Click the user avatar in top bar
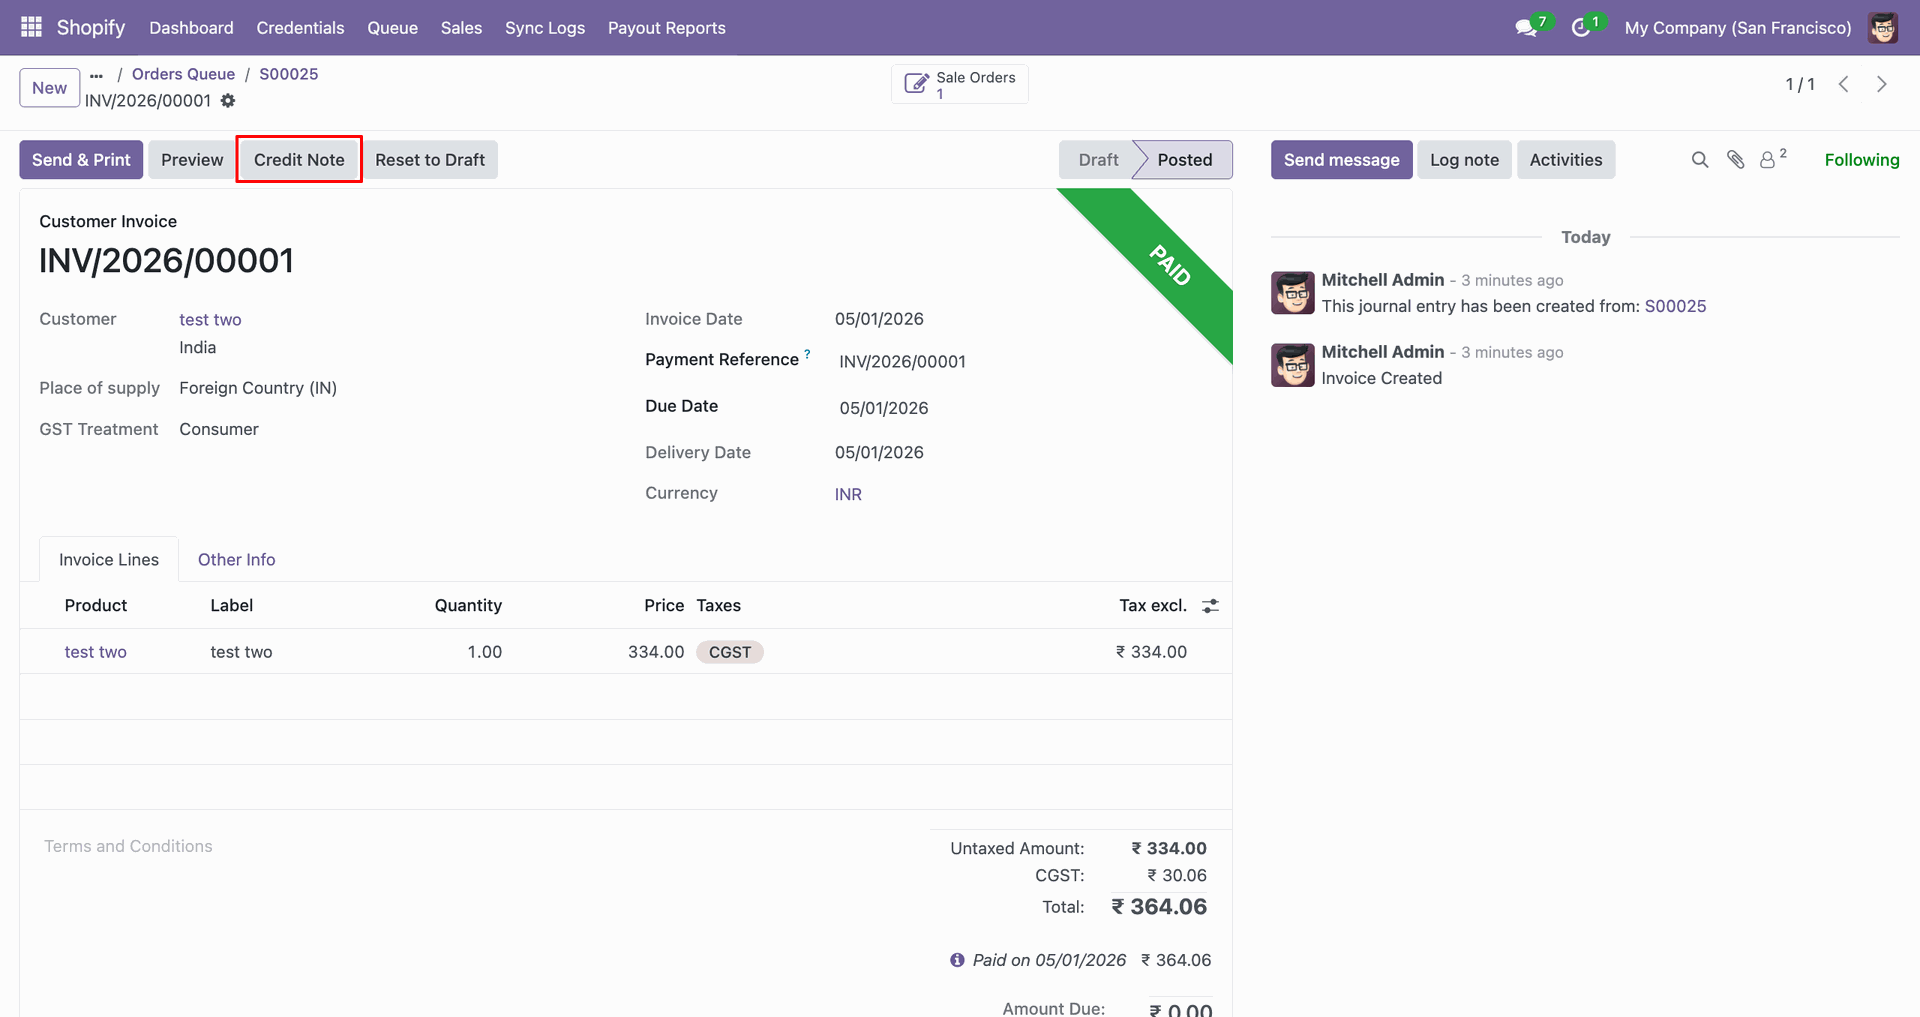Viewport: 1920px width, 1017px height. pyautogui.click(x=1883, y=28)
